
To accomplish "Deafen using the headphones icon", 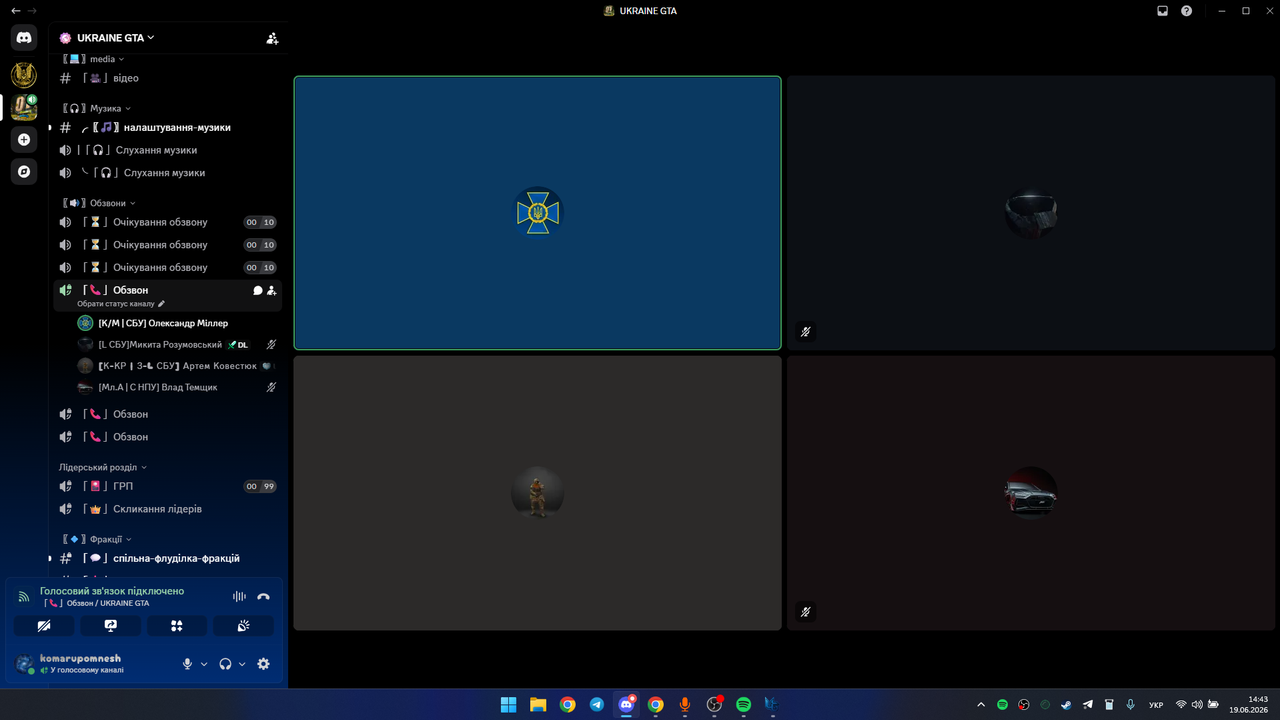I will point(226,664).
